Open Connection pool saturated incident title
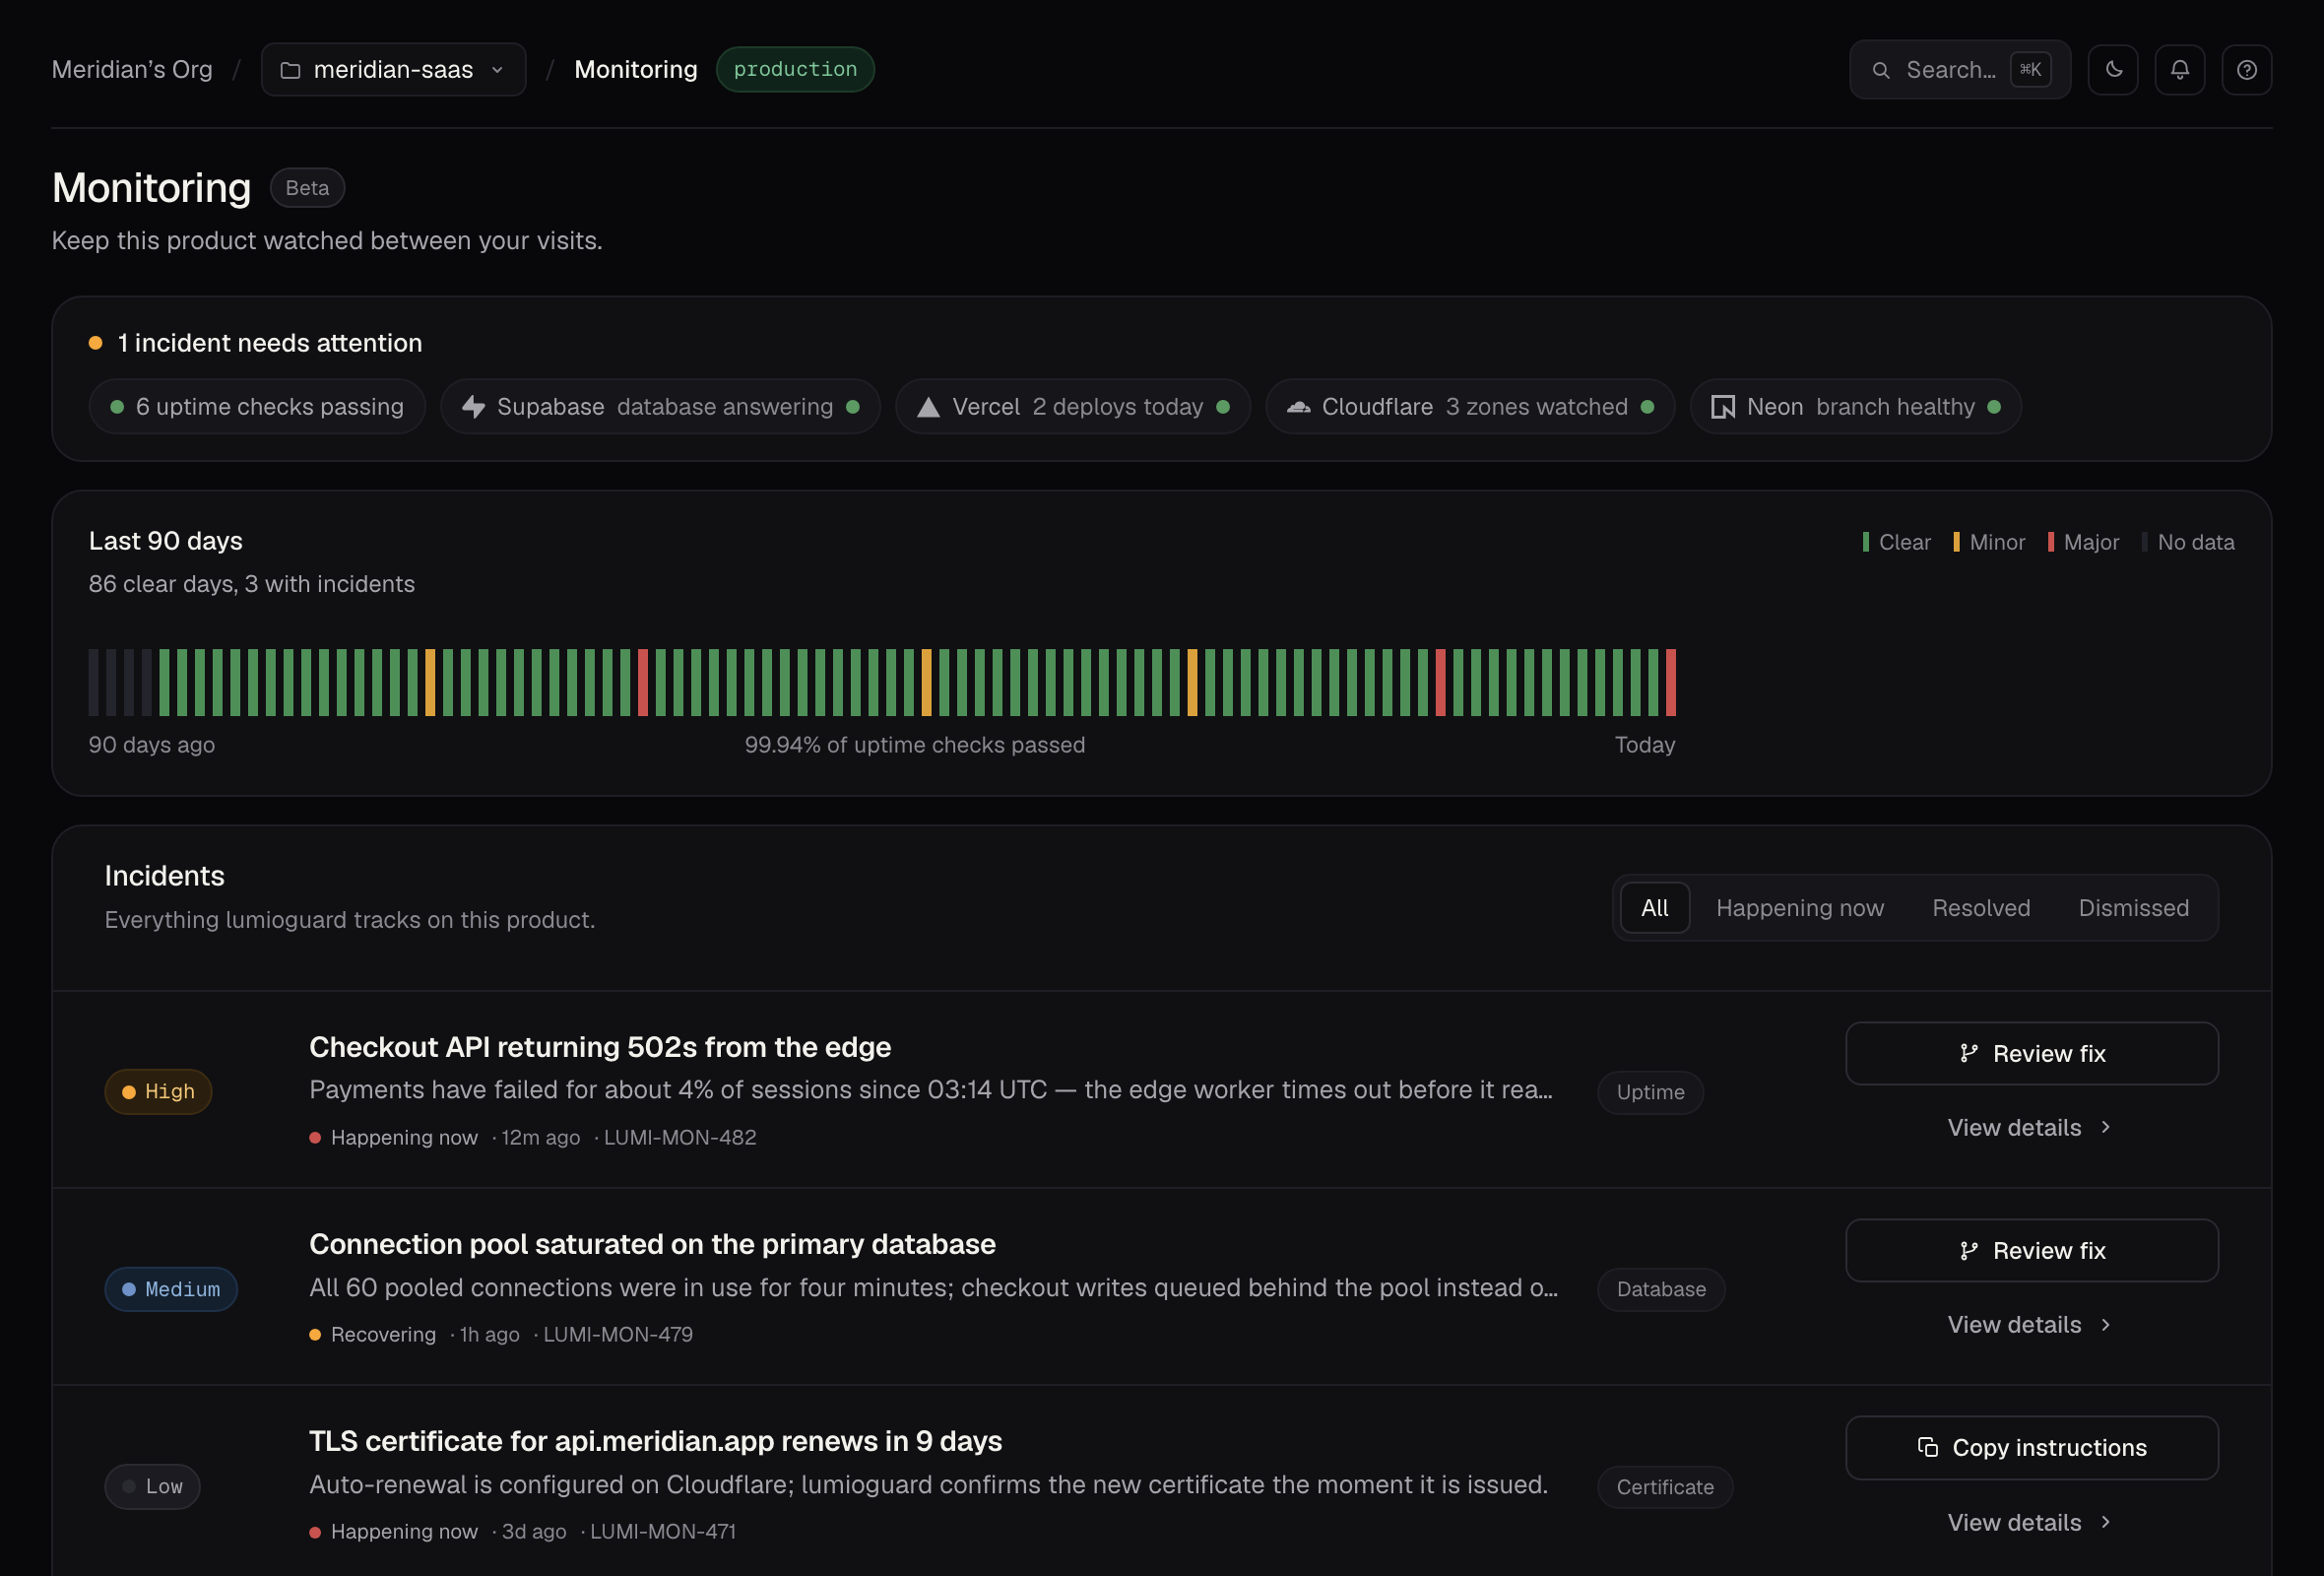Viewport: 2324px width, 1576px height. 652,1244
